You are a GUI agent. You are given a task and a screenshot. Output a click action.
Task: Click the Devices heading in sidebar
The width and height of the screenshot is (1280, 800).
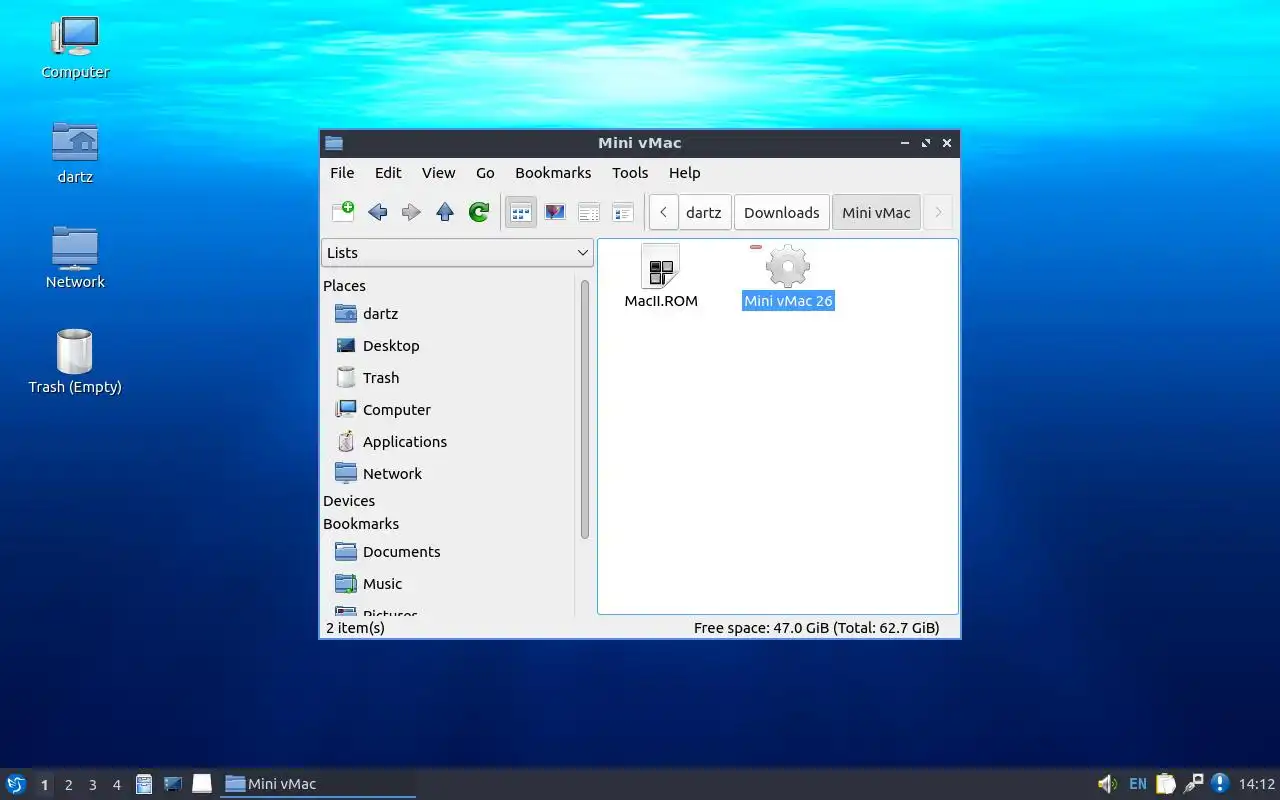tap(349, 501)
